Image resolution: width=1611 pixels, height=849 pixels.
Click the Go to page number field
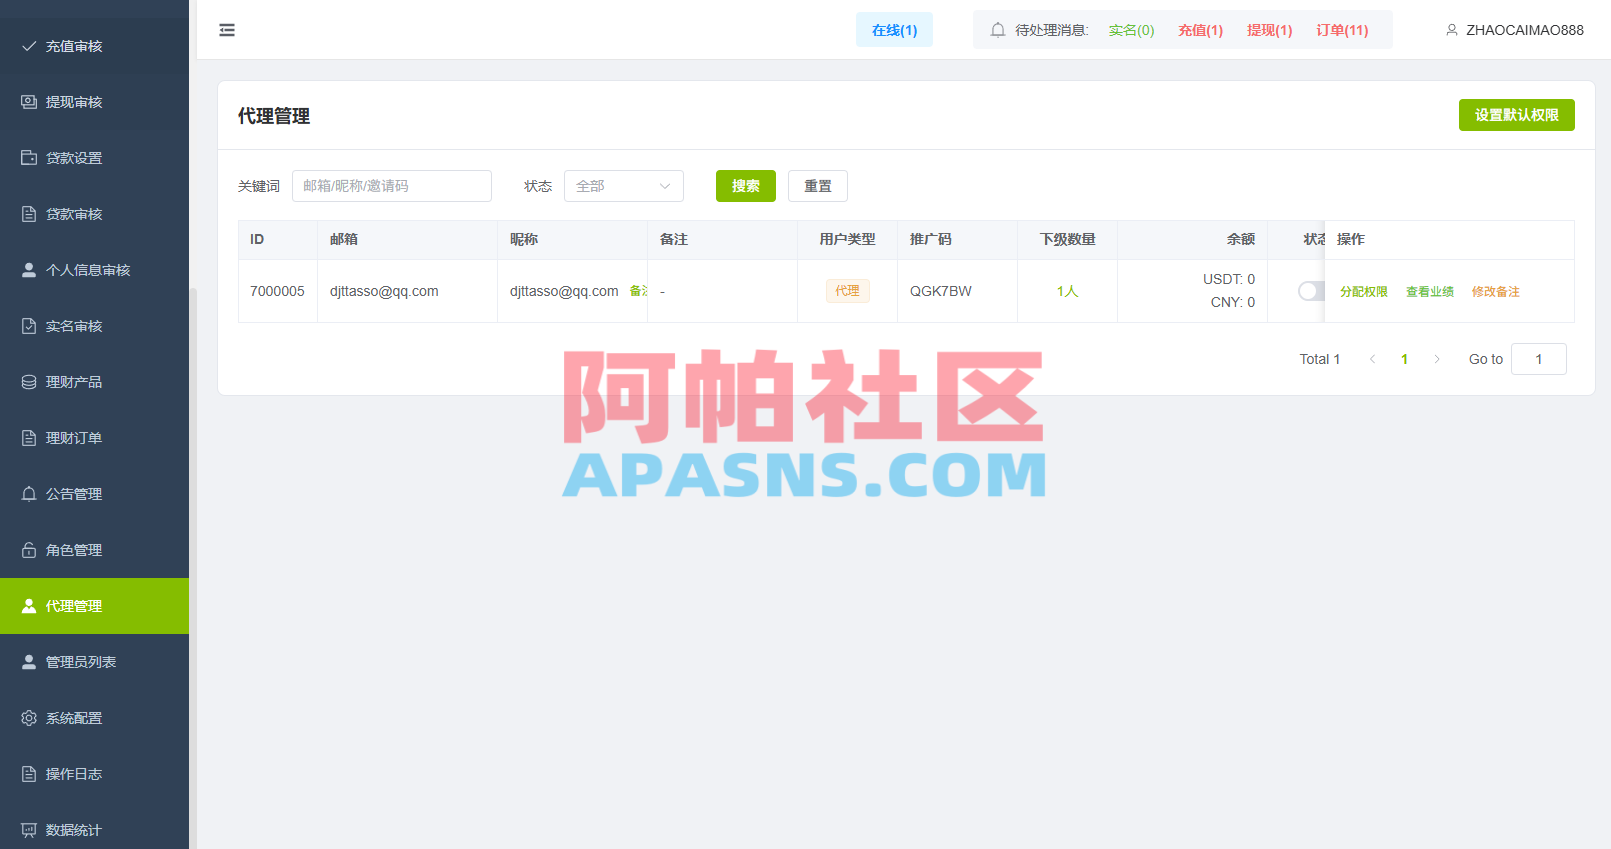1539,359
